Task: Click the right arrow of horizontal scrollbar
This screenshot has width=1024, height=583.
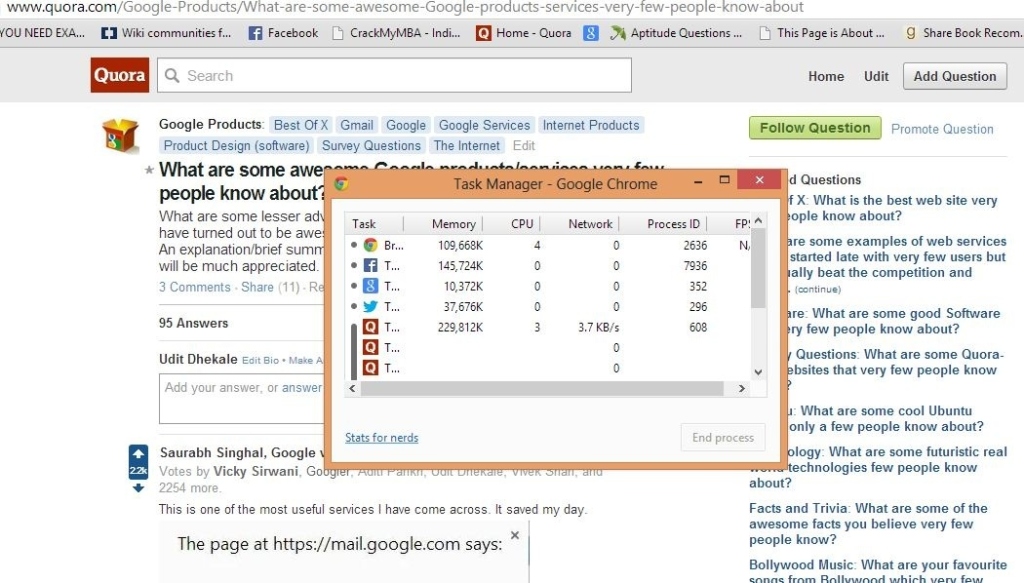Action: 741,388
